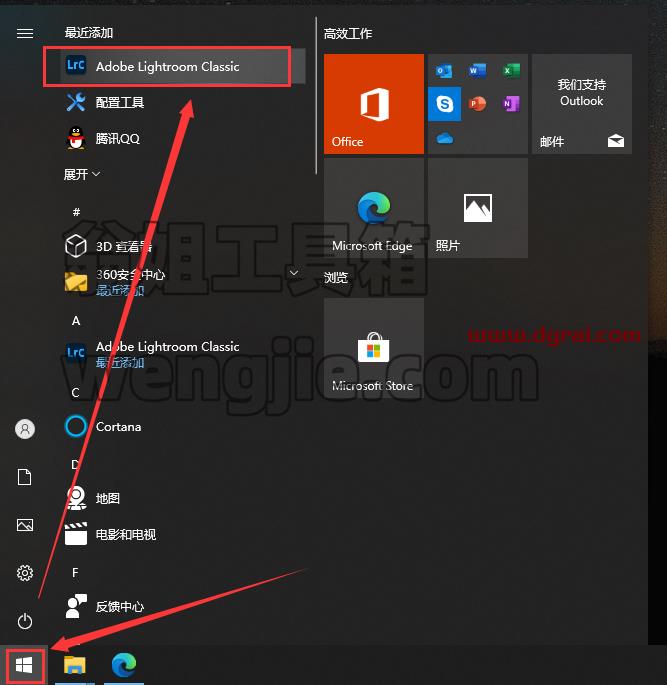This screenshot has height=685, width=667.
Task: Launch the 配置工具 configuration tool
Action: 175,102
